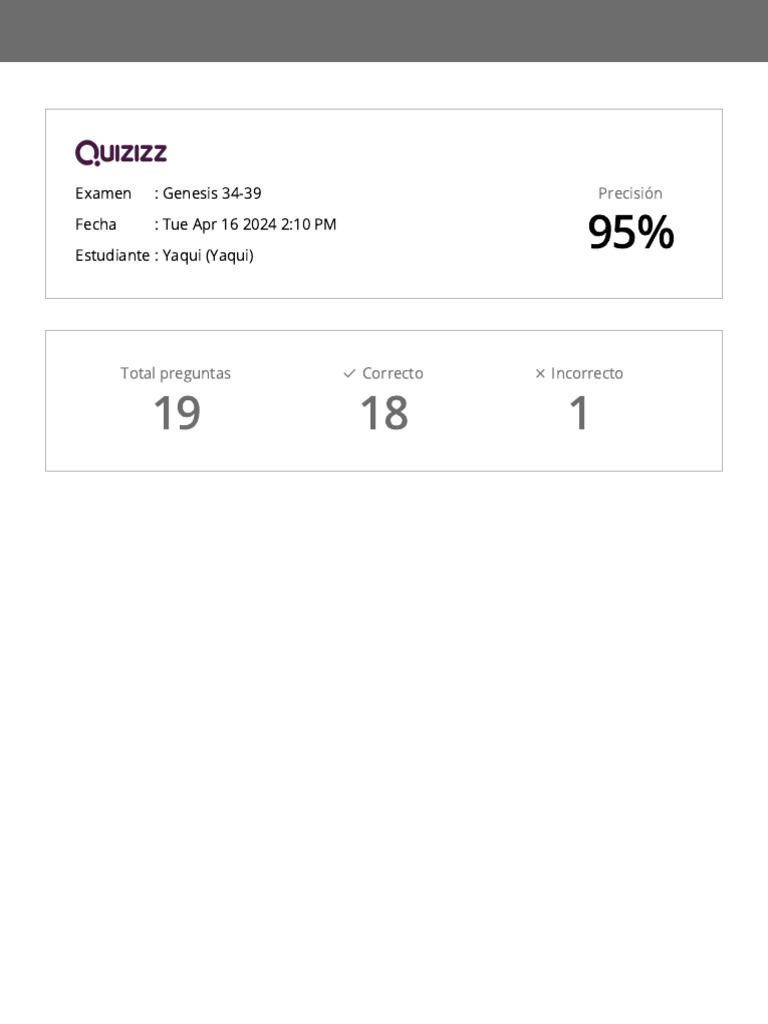This screenshot has height=1024, width=768.
Task: Click the 2:10 PM time text
Action: tap(309, 224)
